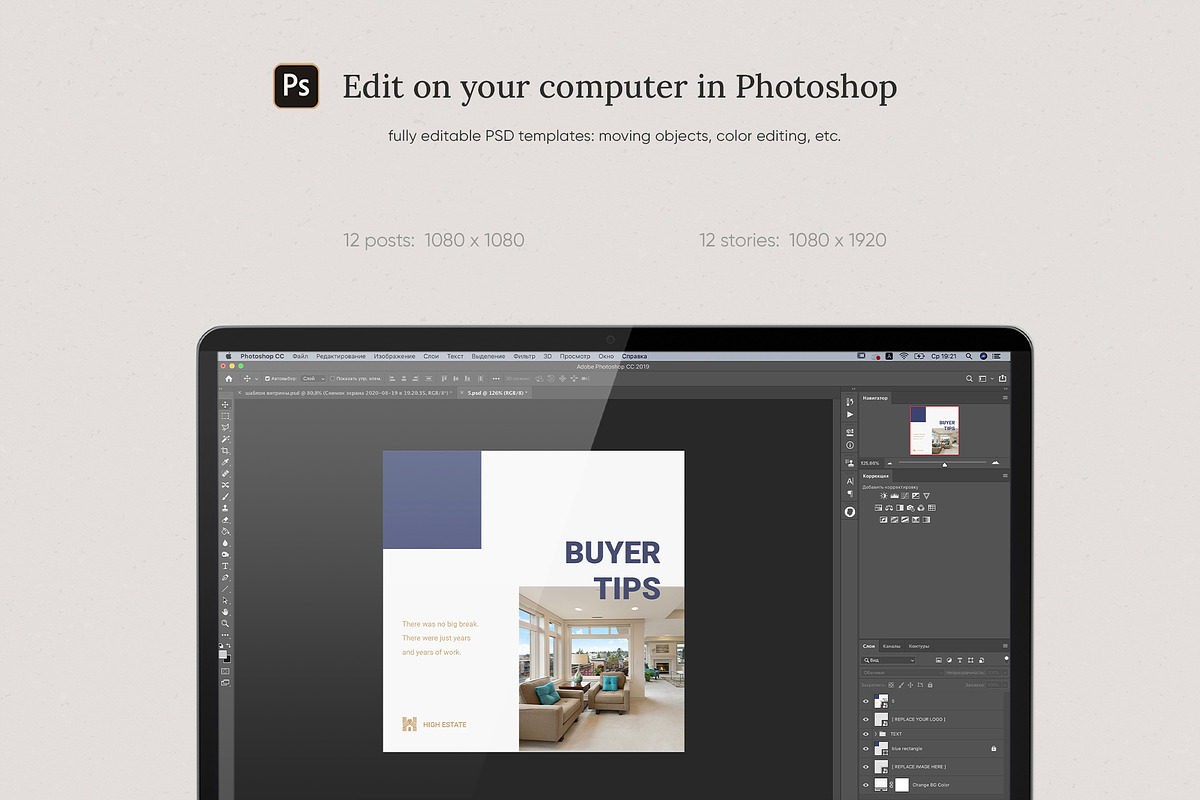Viewport: 1200px width, 800px height.
Task: Open the Move tool preset dropdown arrow
Action: [x=256, y=379]
